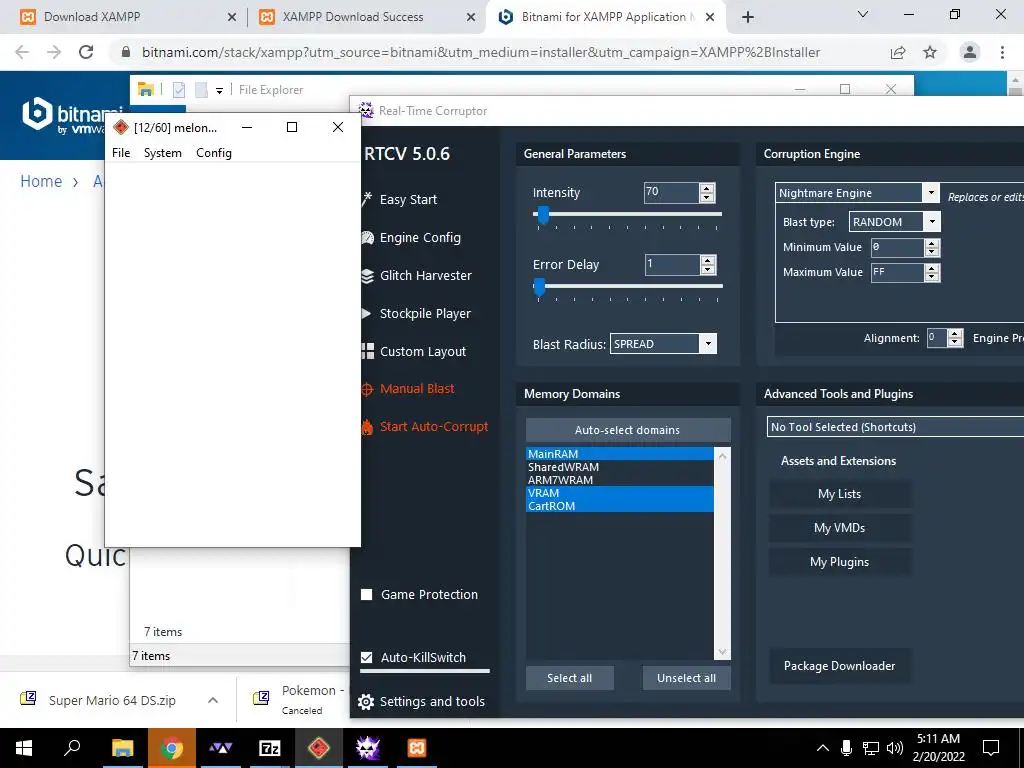
Task: Open My Lists button
Action: pos(840,494)
